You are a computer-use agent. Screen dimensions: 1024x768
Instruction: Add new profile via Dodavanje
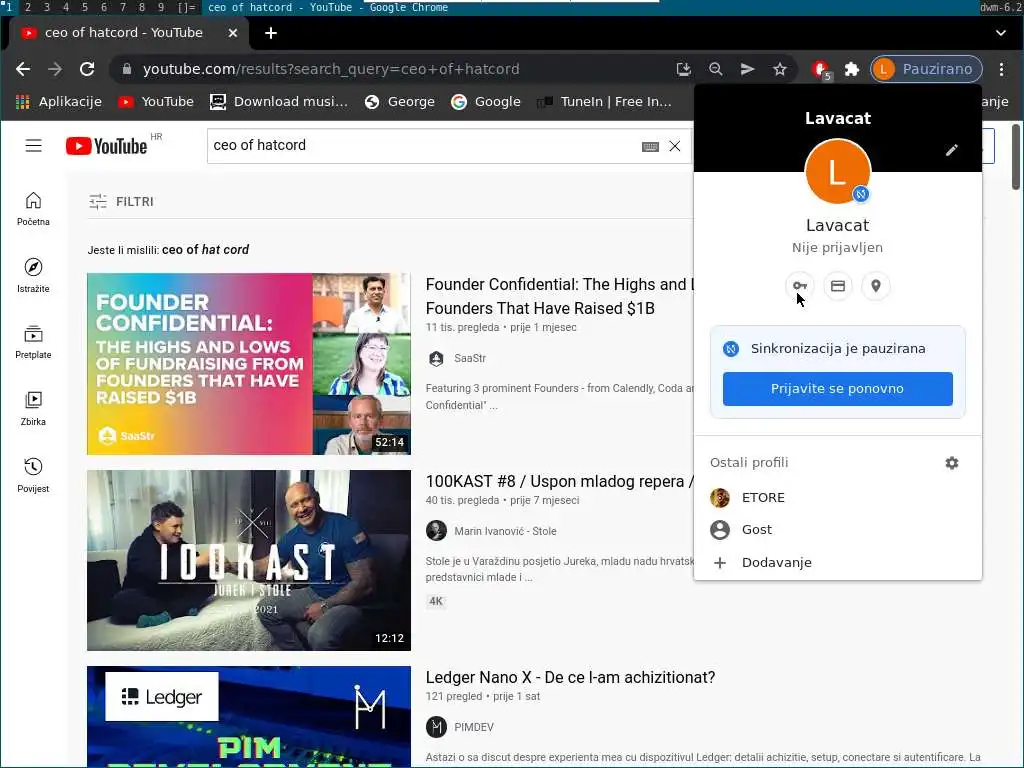(838, 562)
